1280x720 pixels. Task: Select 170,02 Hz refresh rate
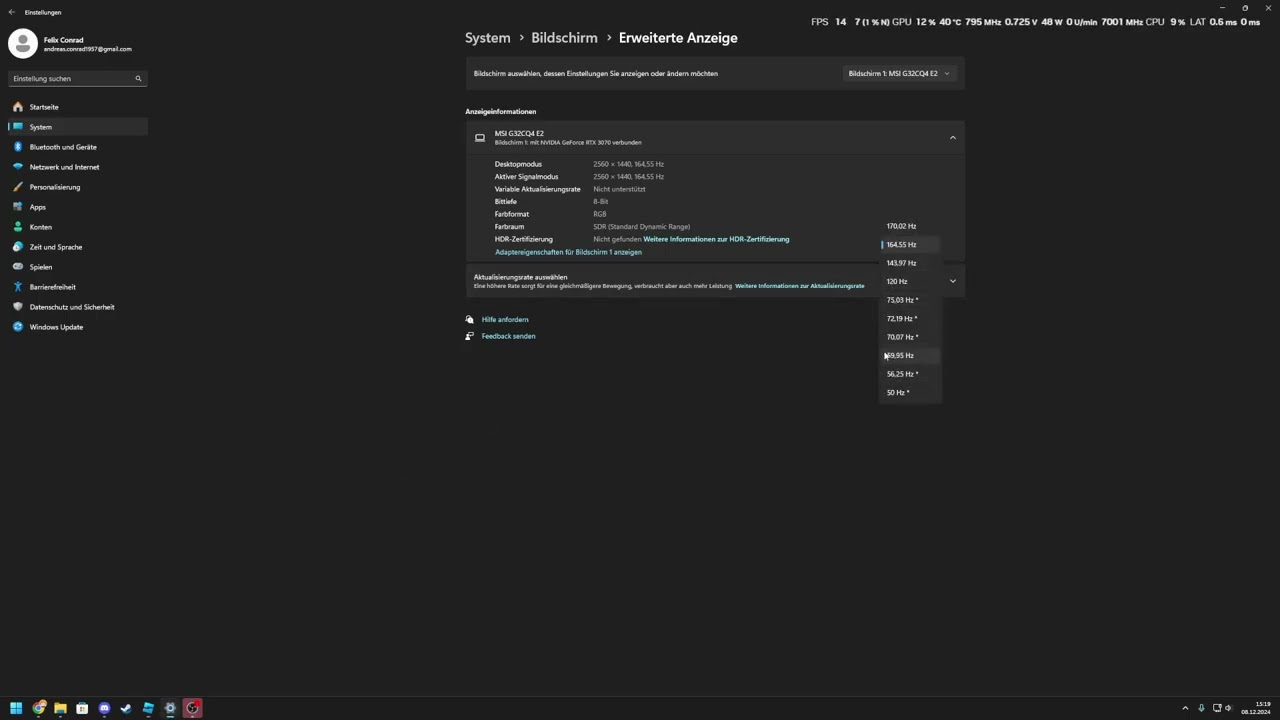(911, 226)
